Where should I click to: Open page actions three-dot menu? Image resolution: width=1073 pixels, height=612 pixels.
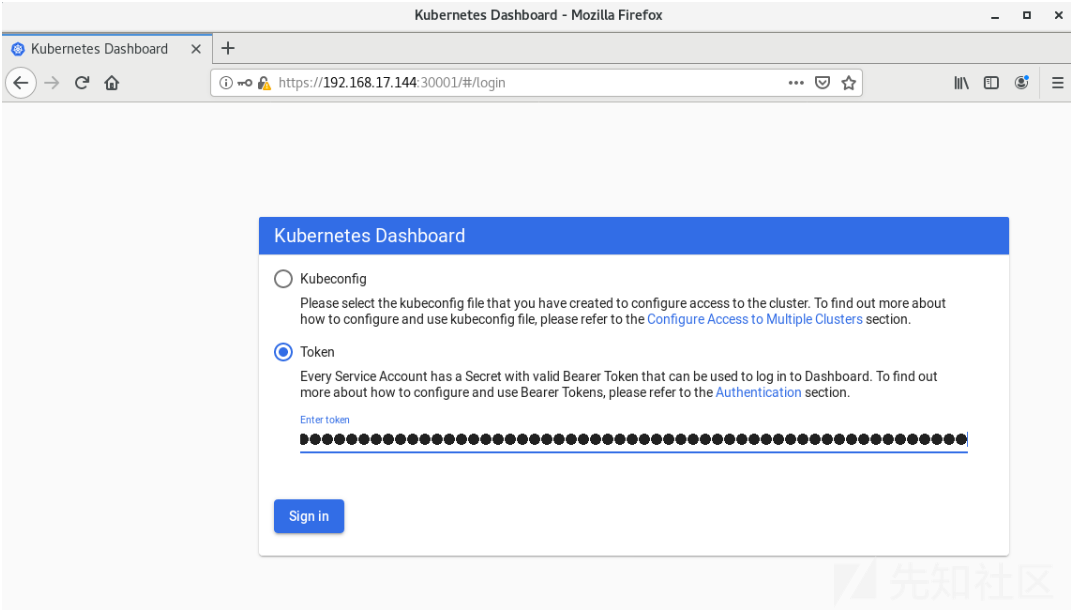[x=796, y=83]
